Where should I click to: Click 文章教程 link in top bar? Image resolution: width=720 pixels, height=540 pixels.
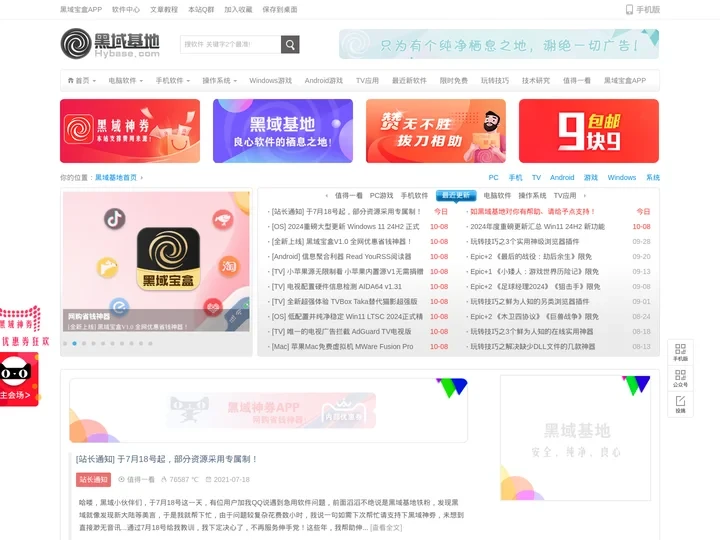pyautogui.click(x=164, y=9)
